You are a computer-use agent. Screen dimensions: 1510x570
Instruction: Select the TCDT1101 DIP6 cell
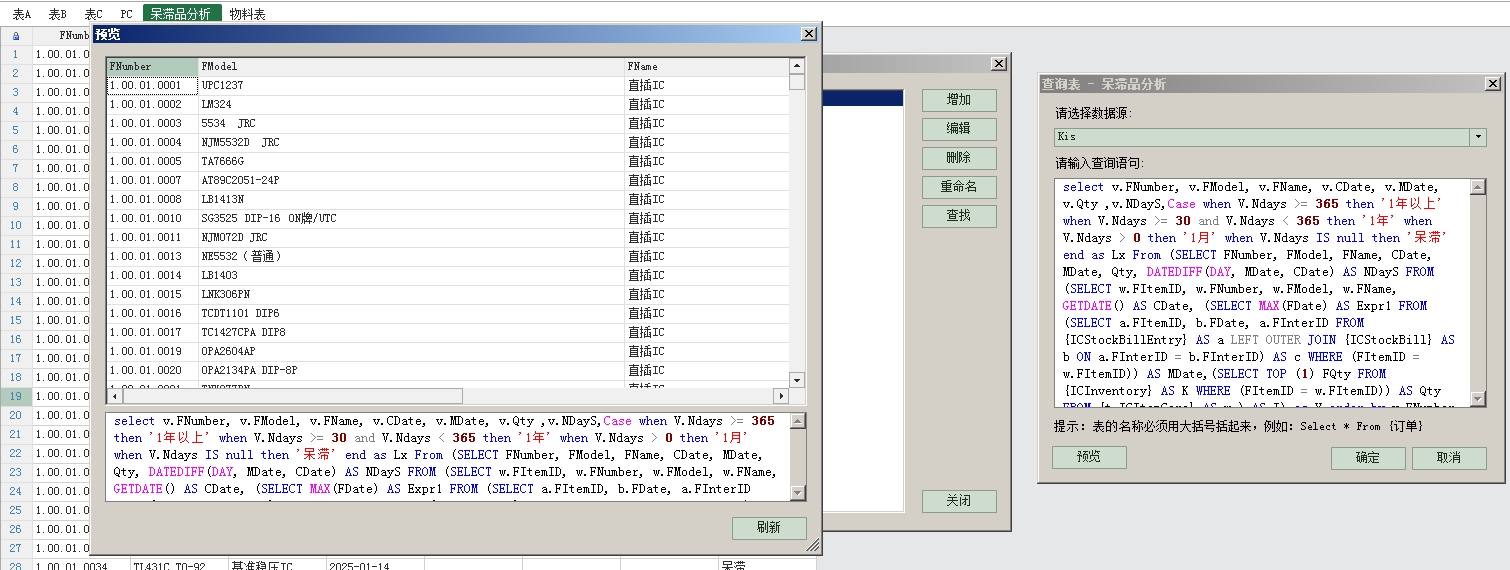[x=412, y=314]
